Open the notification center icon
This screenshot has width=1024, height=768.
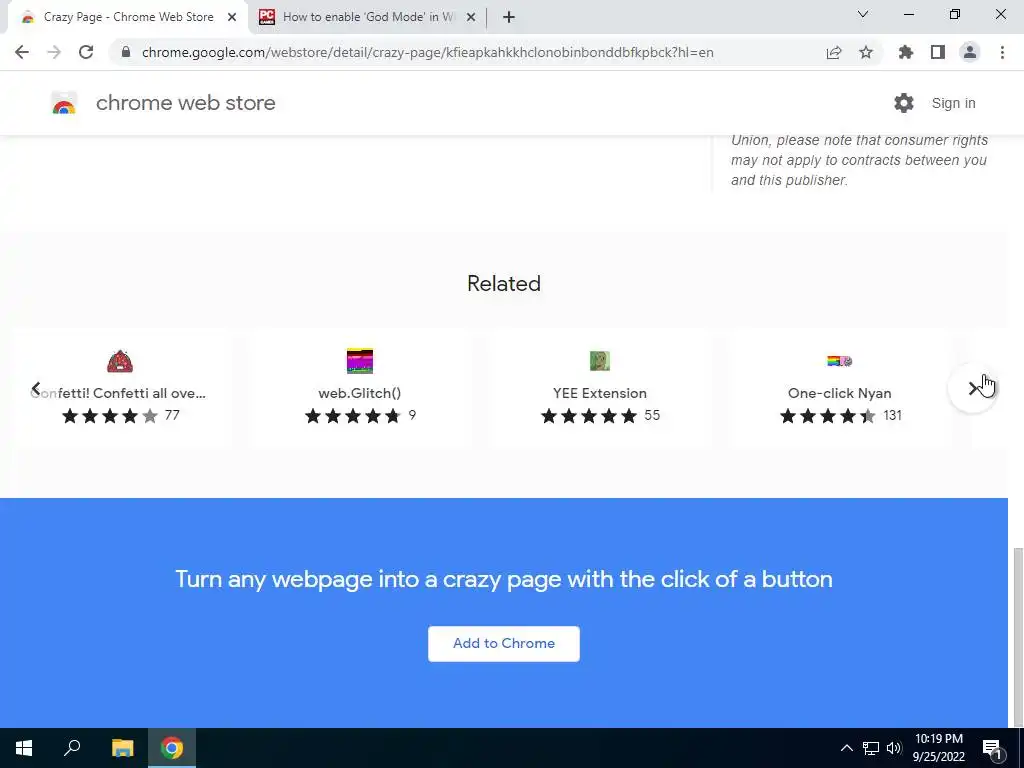(993, 748)
